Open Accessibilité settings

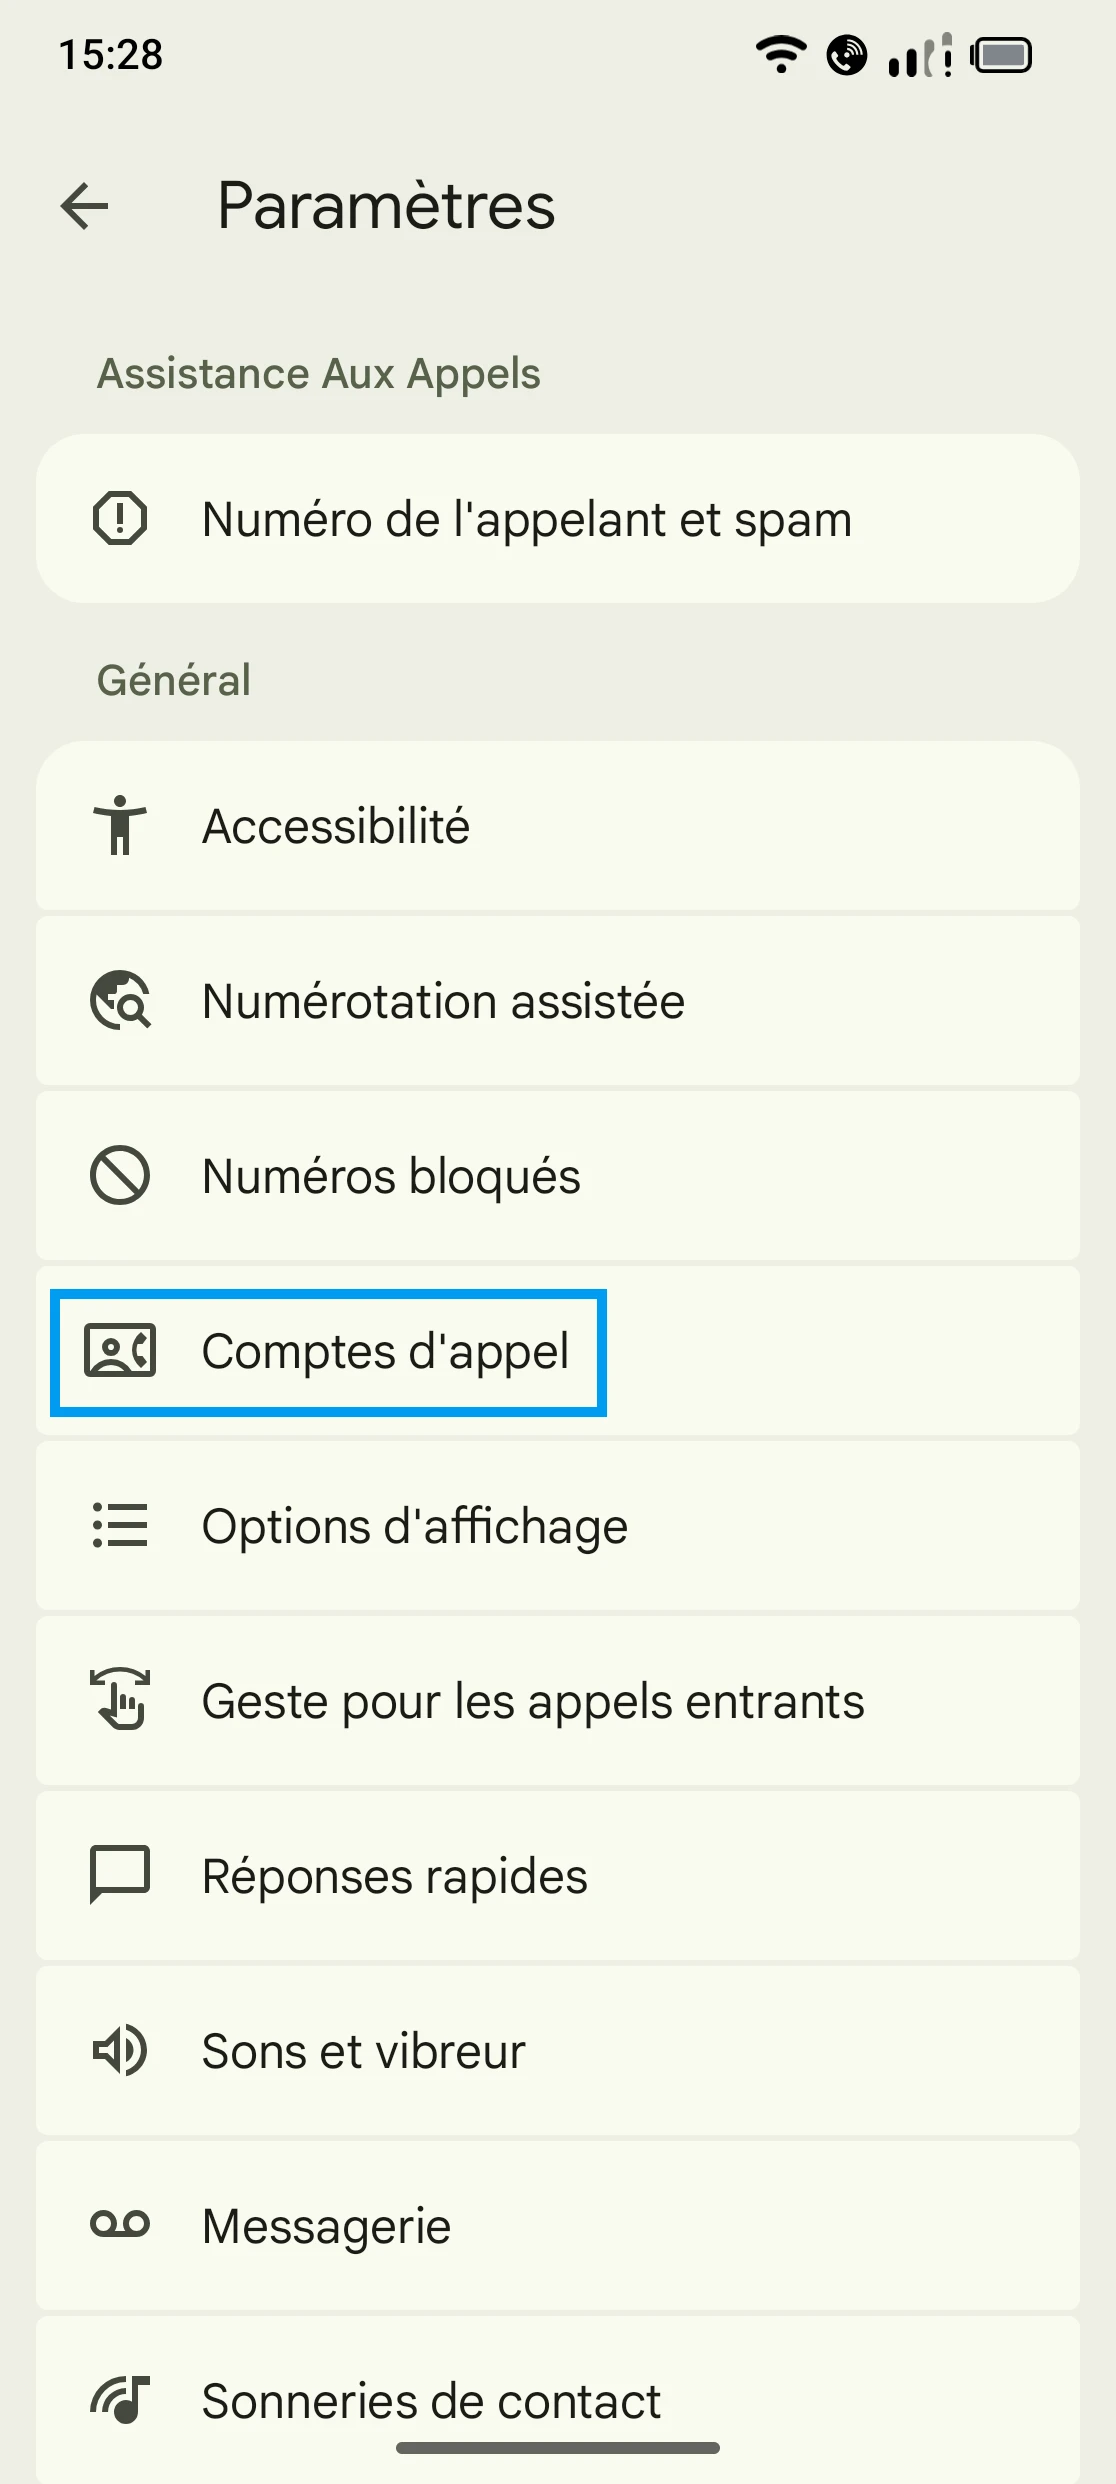coord(336,826)
